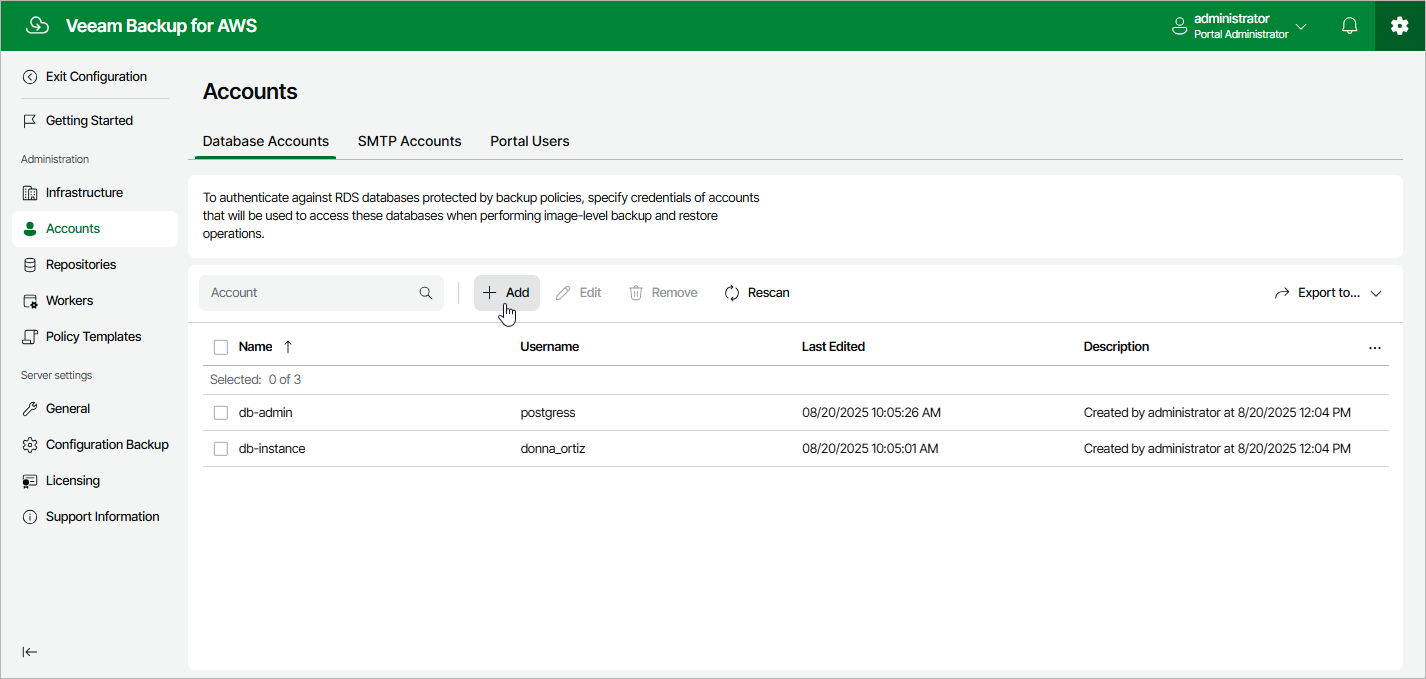This screenshot has width=1426, height=679.
Task: Click the Exit Configuration back arrow icon
Action: point(30,77)
